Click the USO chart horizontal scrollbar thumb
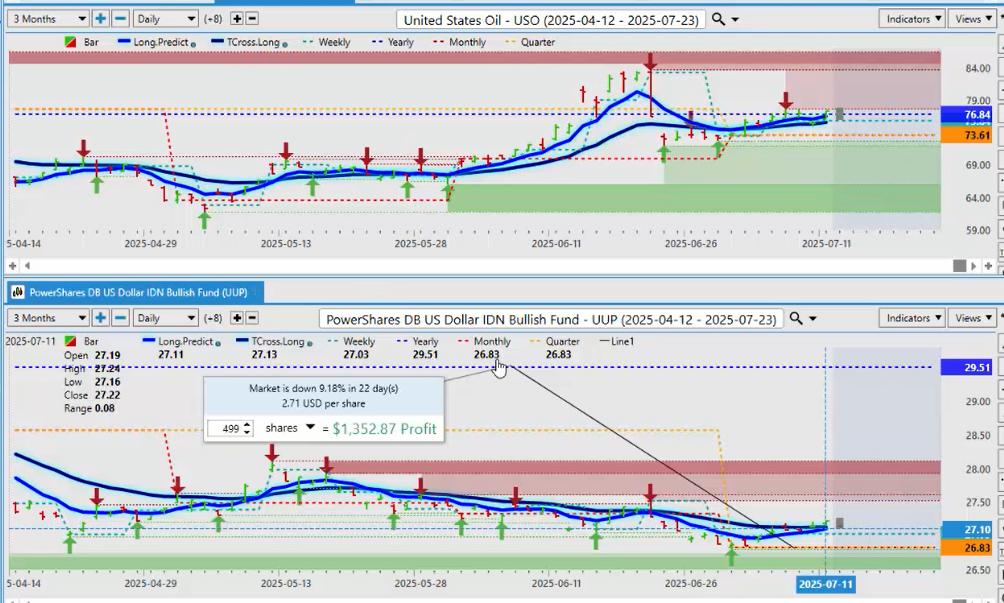 960,266
